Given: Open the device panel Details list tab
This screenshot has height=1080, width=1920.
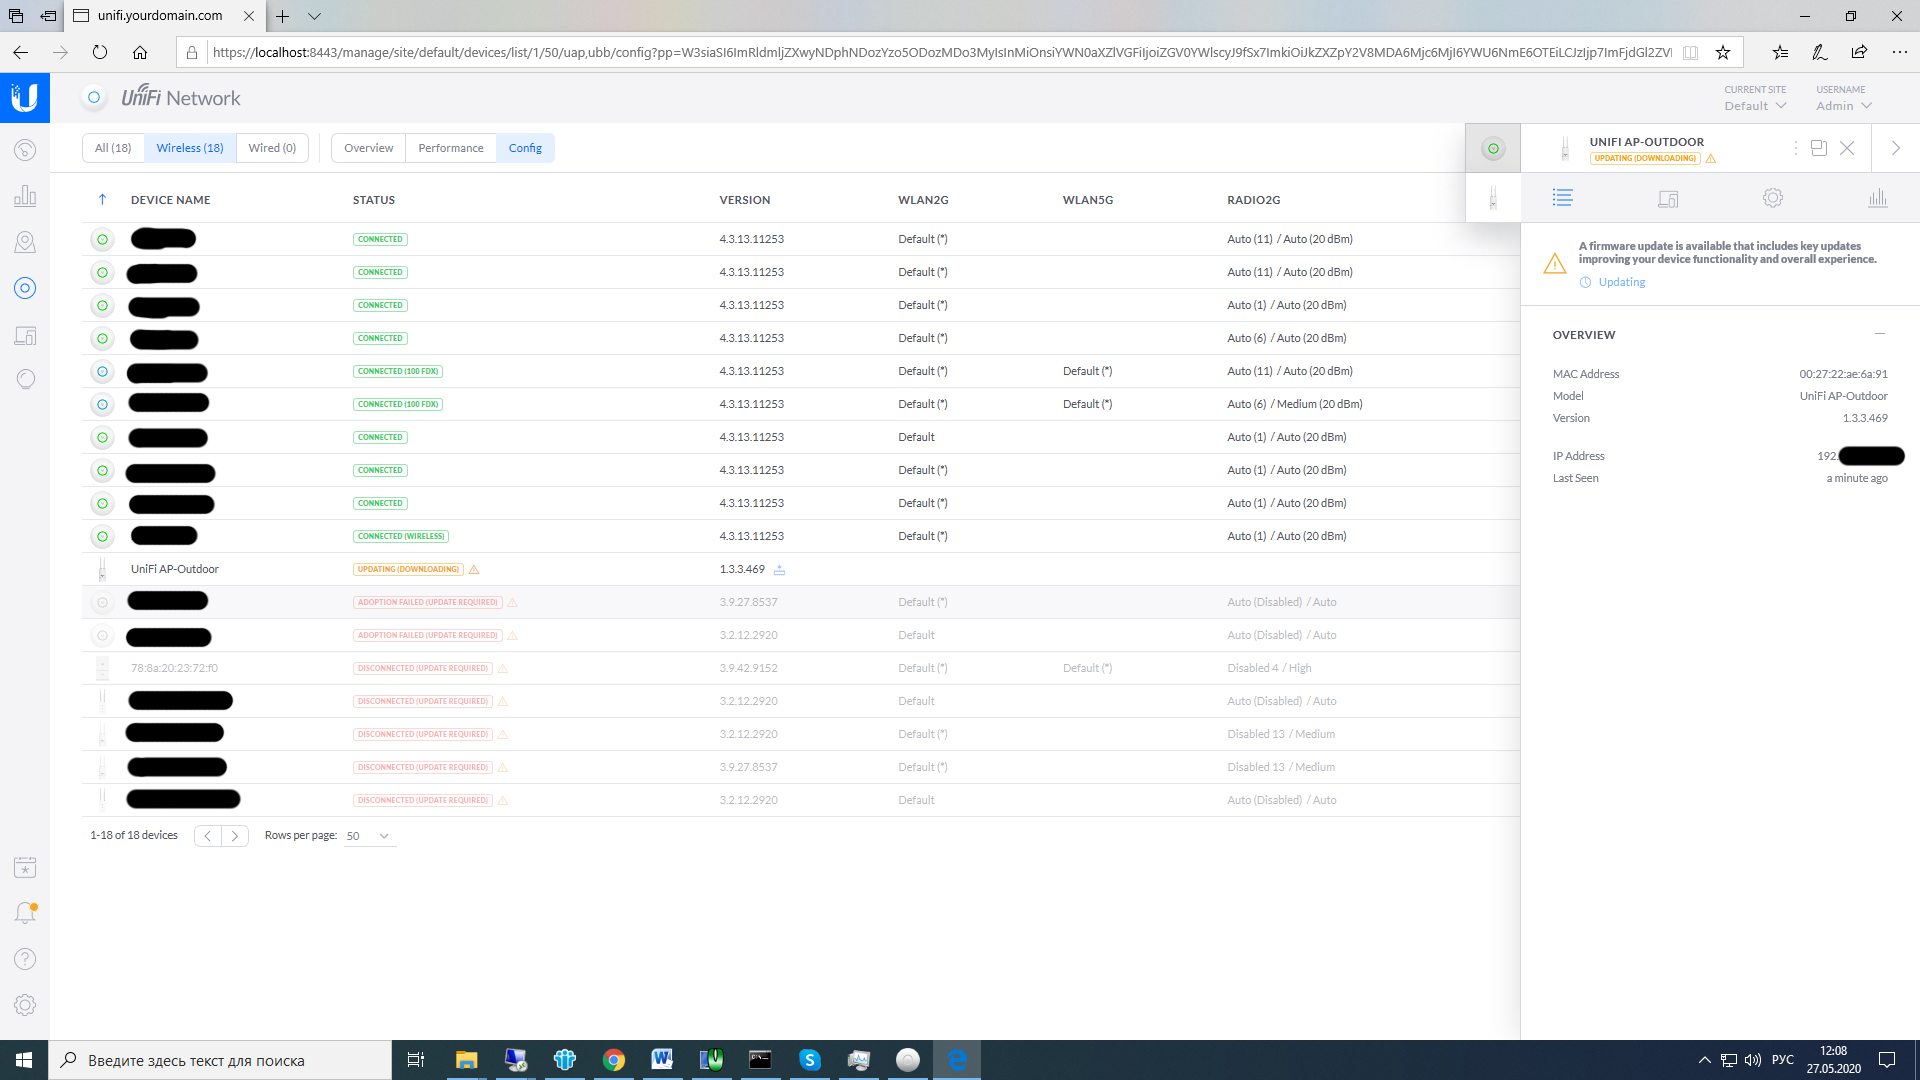Looking at the screenshot, I should tap(1562, 198).
